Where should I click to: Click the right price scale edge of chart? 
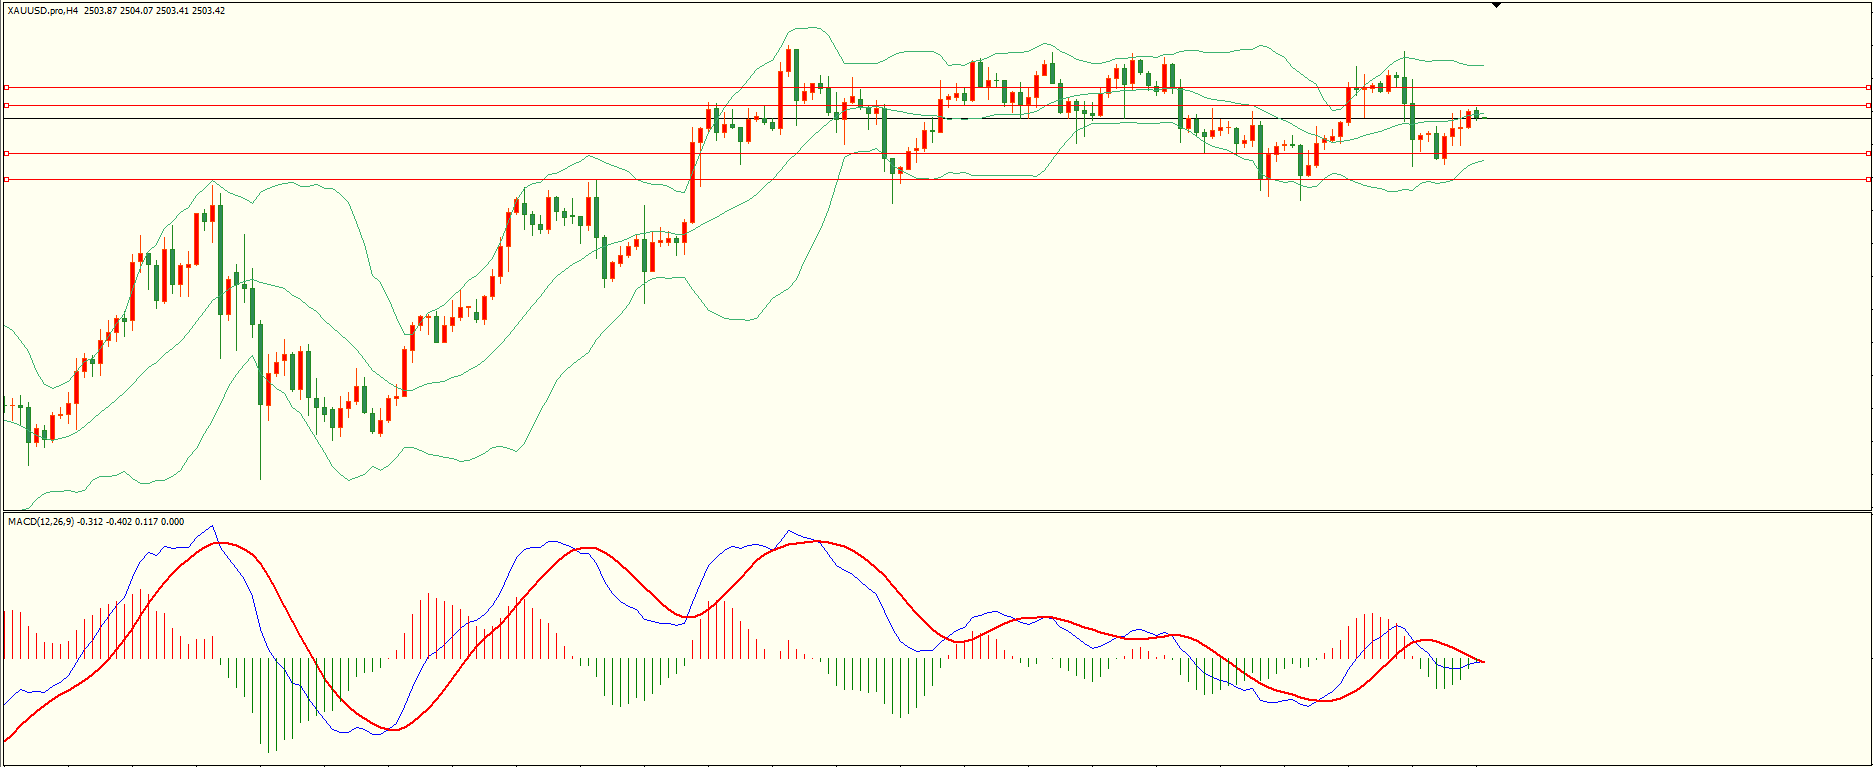pyautogui.click(x=1870, y=300)
